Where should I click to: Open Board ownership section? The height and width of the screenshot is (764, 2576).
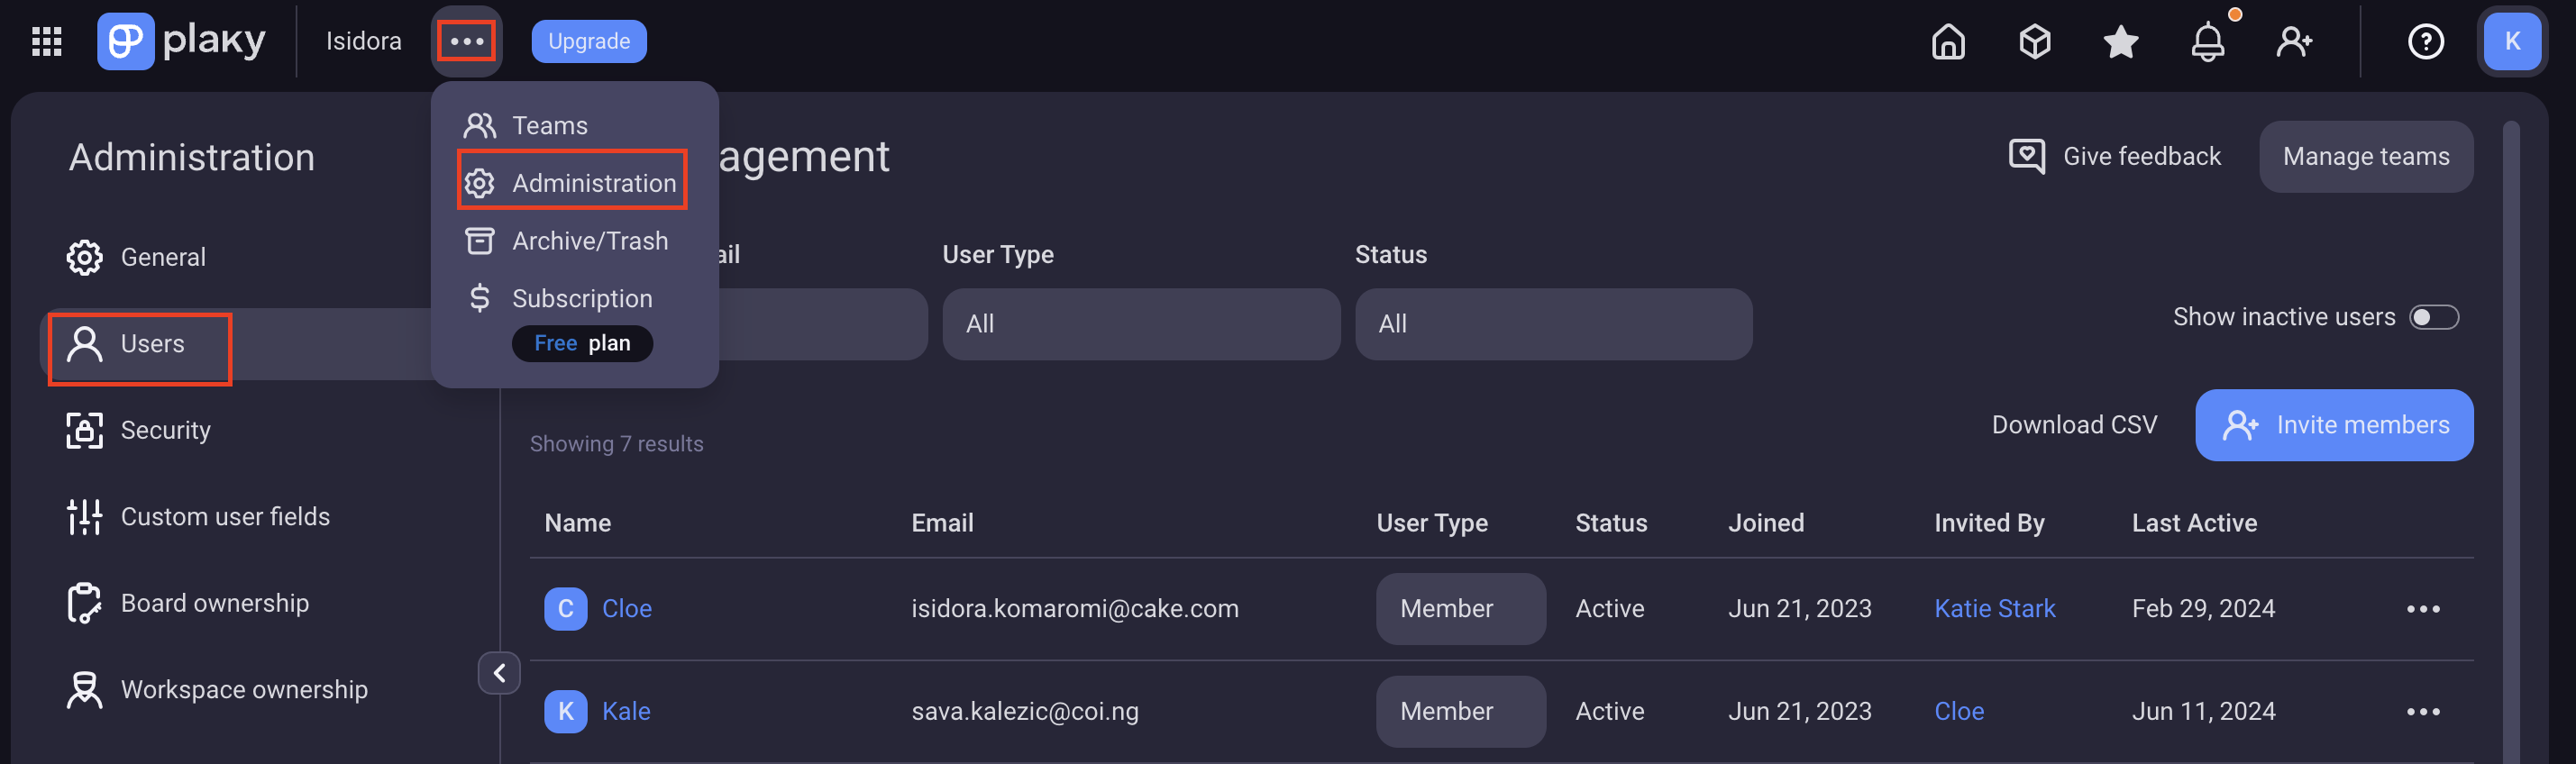(188, 604)
